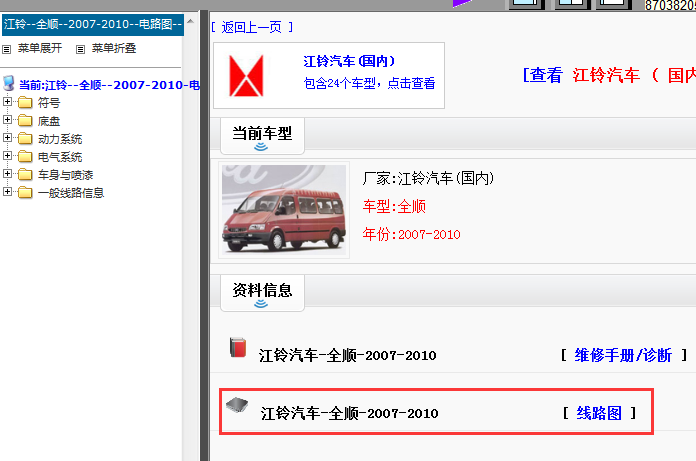Switch to the 当前车型 tab

pos(262,136)
